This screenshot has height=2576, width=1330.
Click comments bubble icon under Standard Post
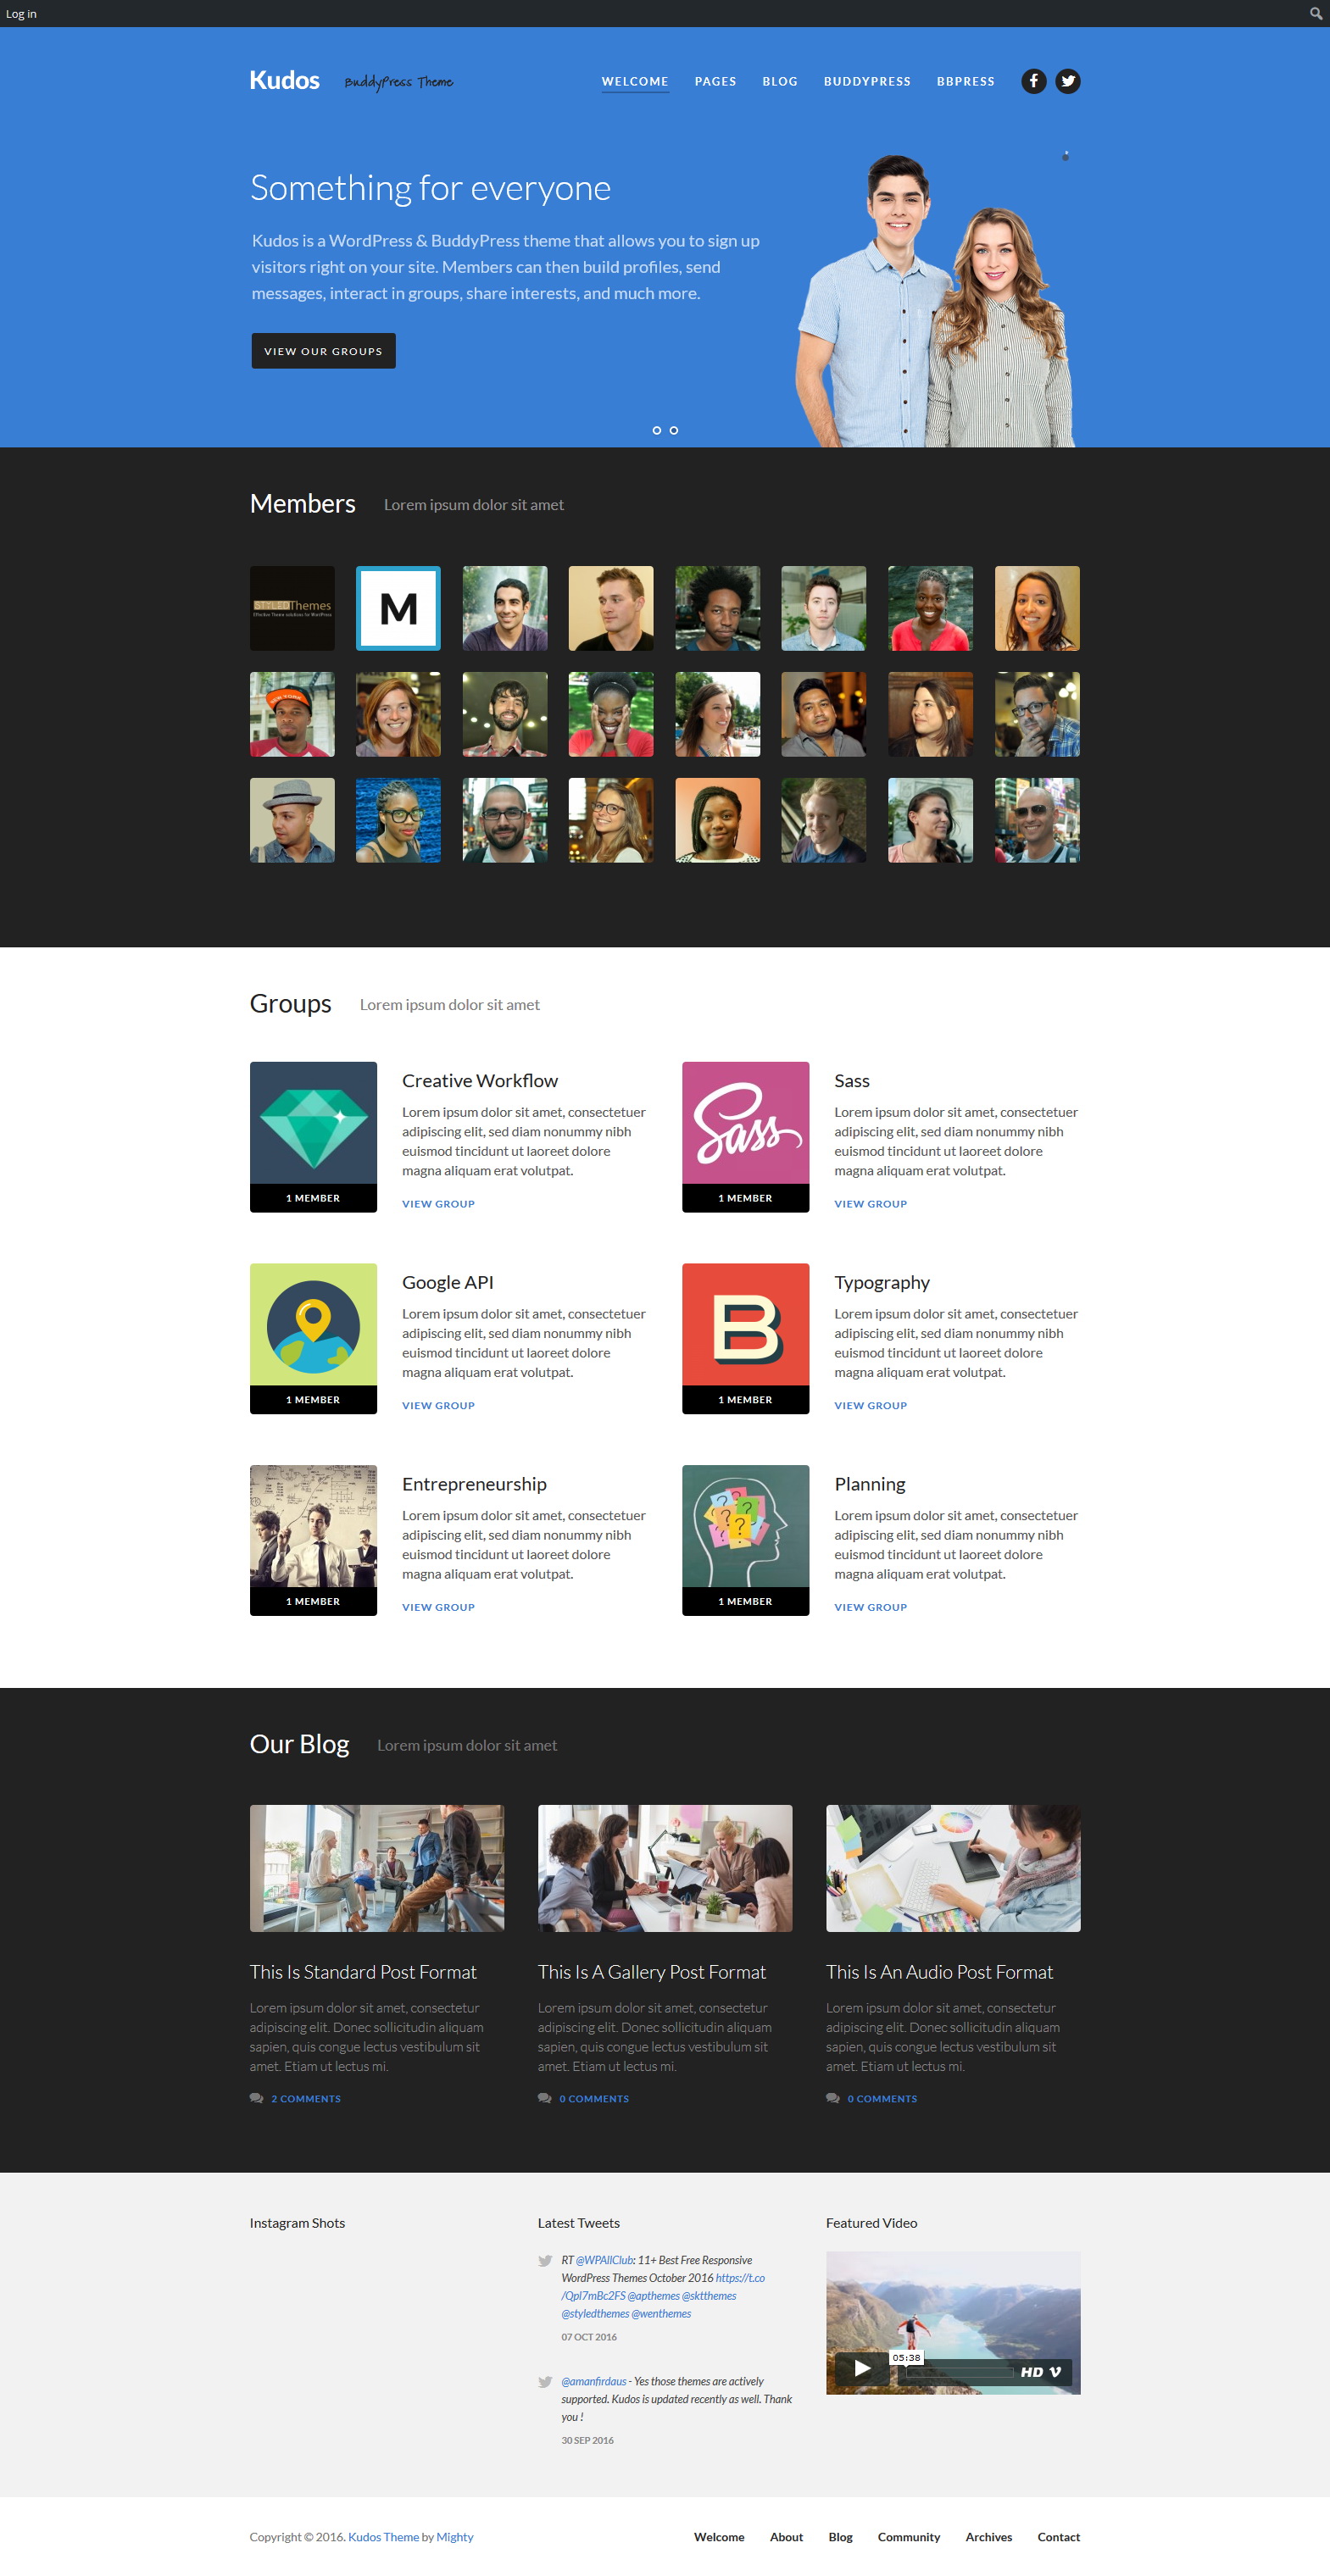point(257,2098)
